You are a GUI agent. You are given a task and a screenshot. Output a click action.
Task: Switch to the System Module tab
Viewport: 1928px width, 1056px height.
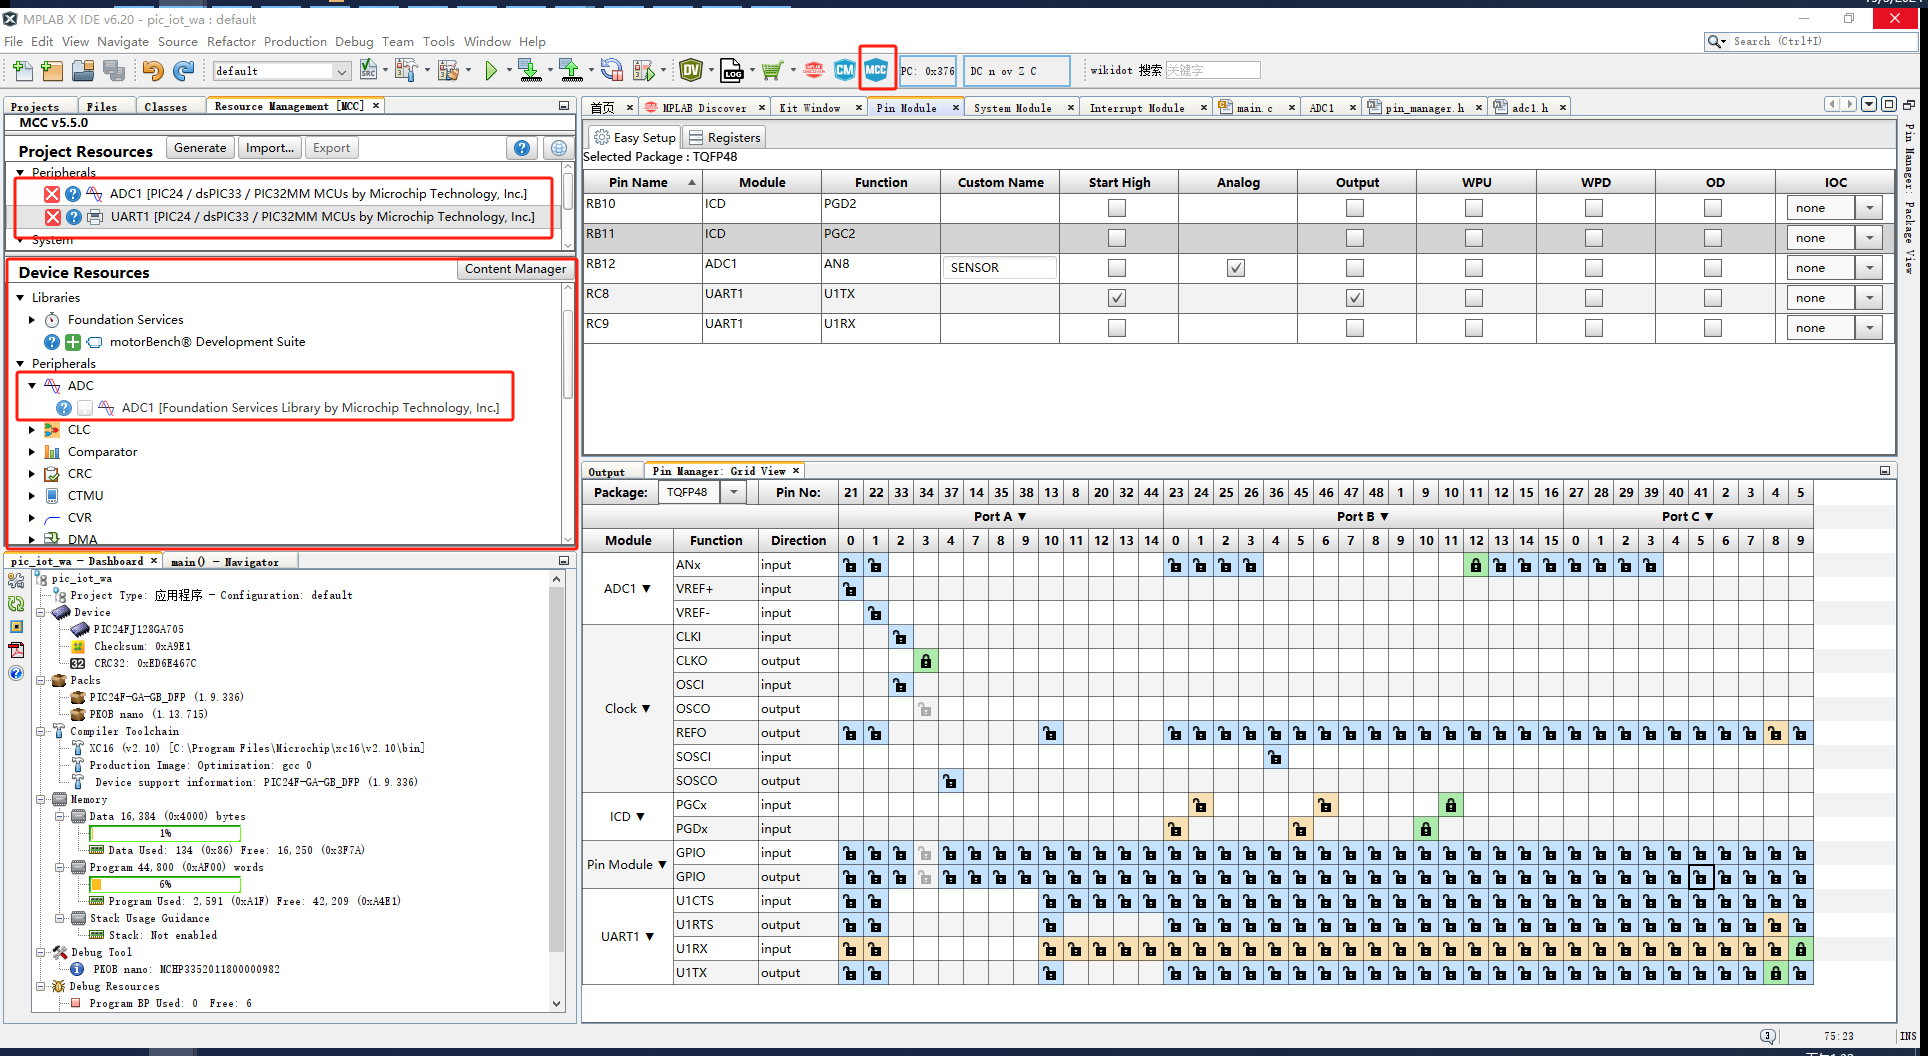(x=1012, y=108)
